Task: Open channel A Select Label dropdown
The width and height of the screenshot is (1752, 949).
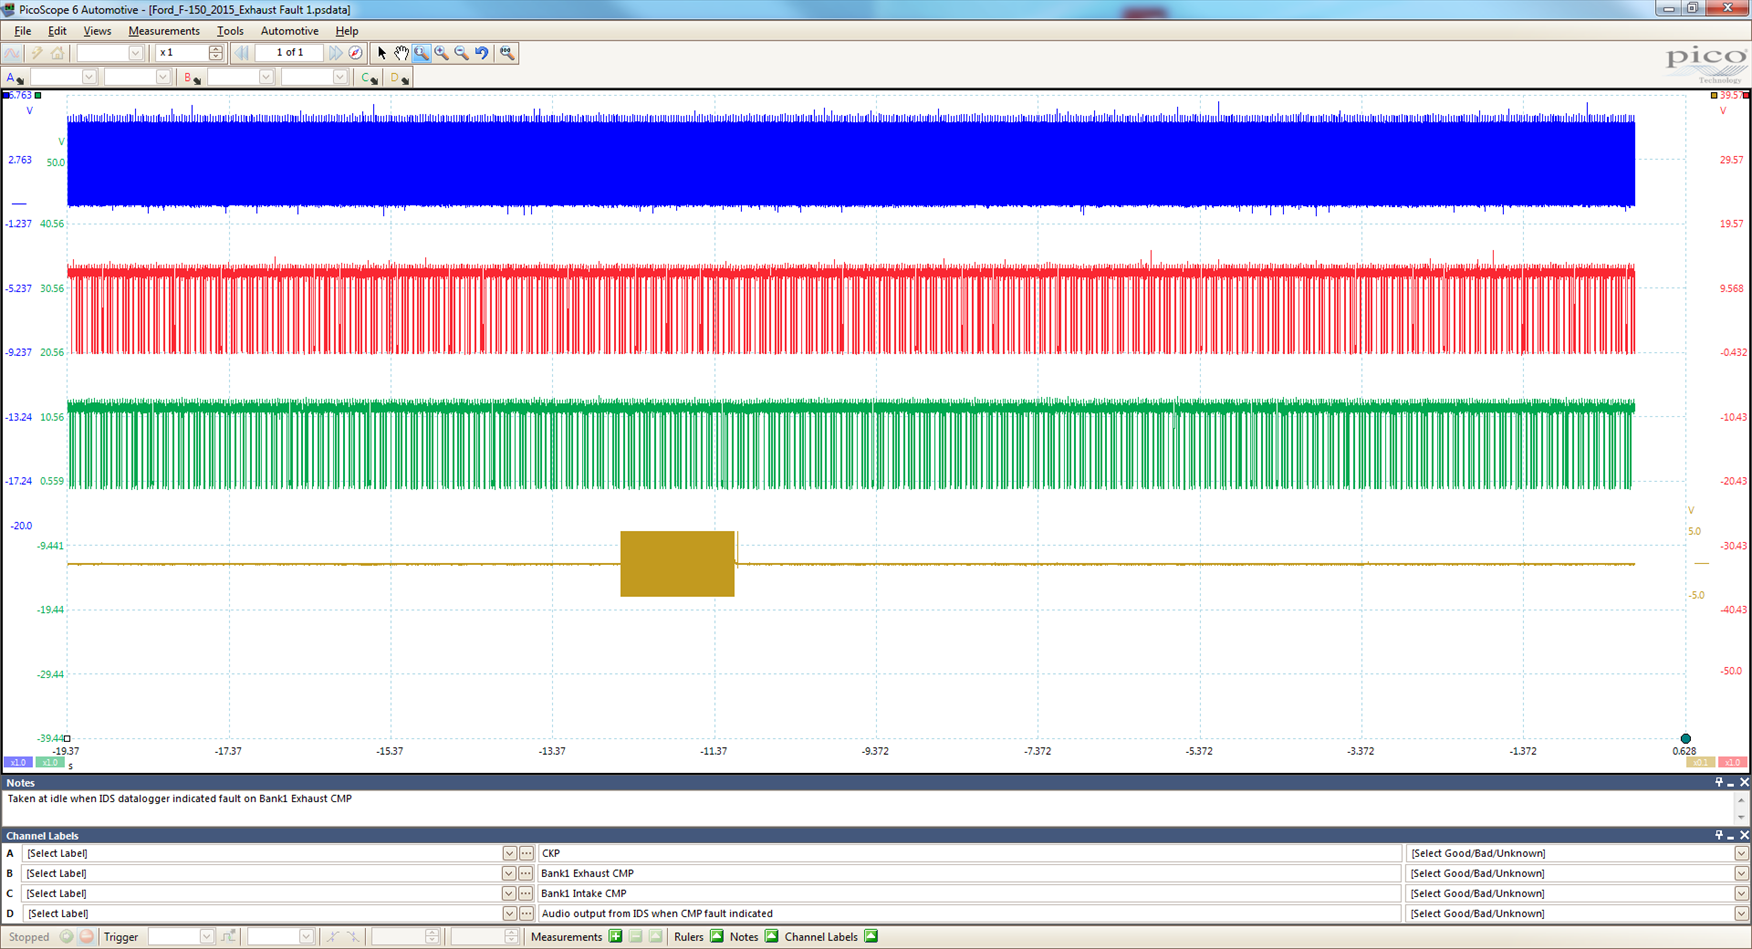Action: tap(509, 854)
